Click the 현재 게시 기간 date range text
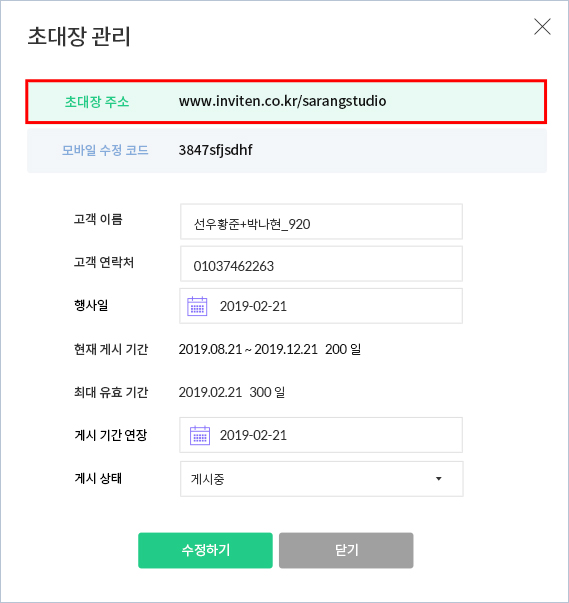 248,349
